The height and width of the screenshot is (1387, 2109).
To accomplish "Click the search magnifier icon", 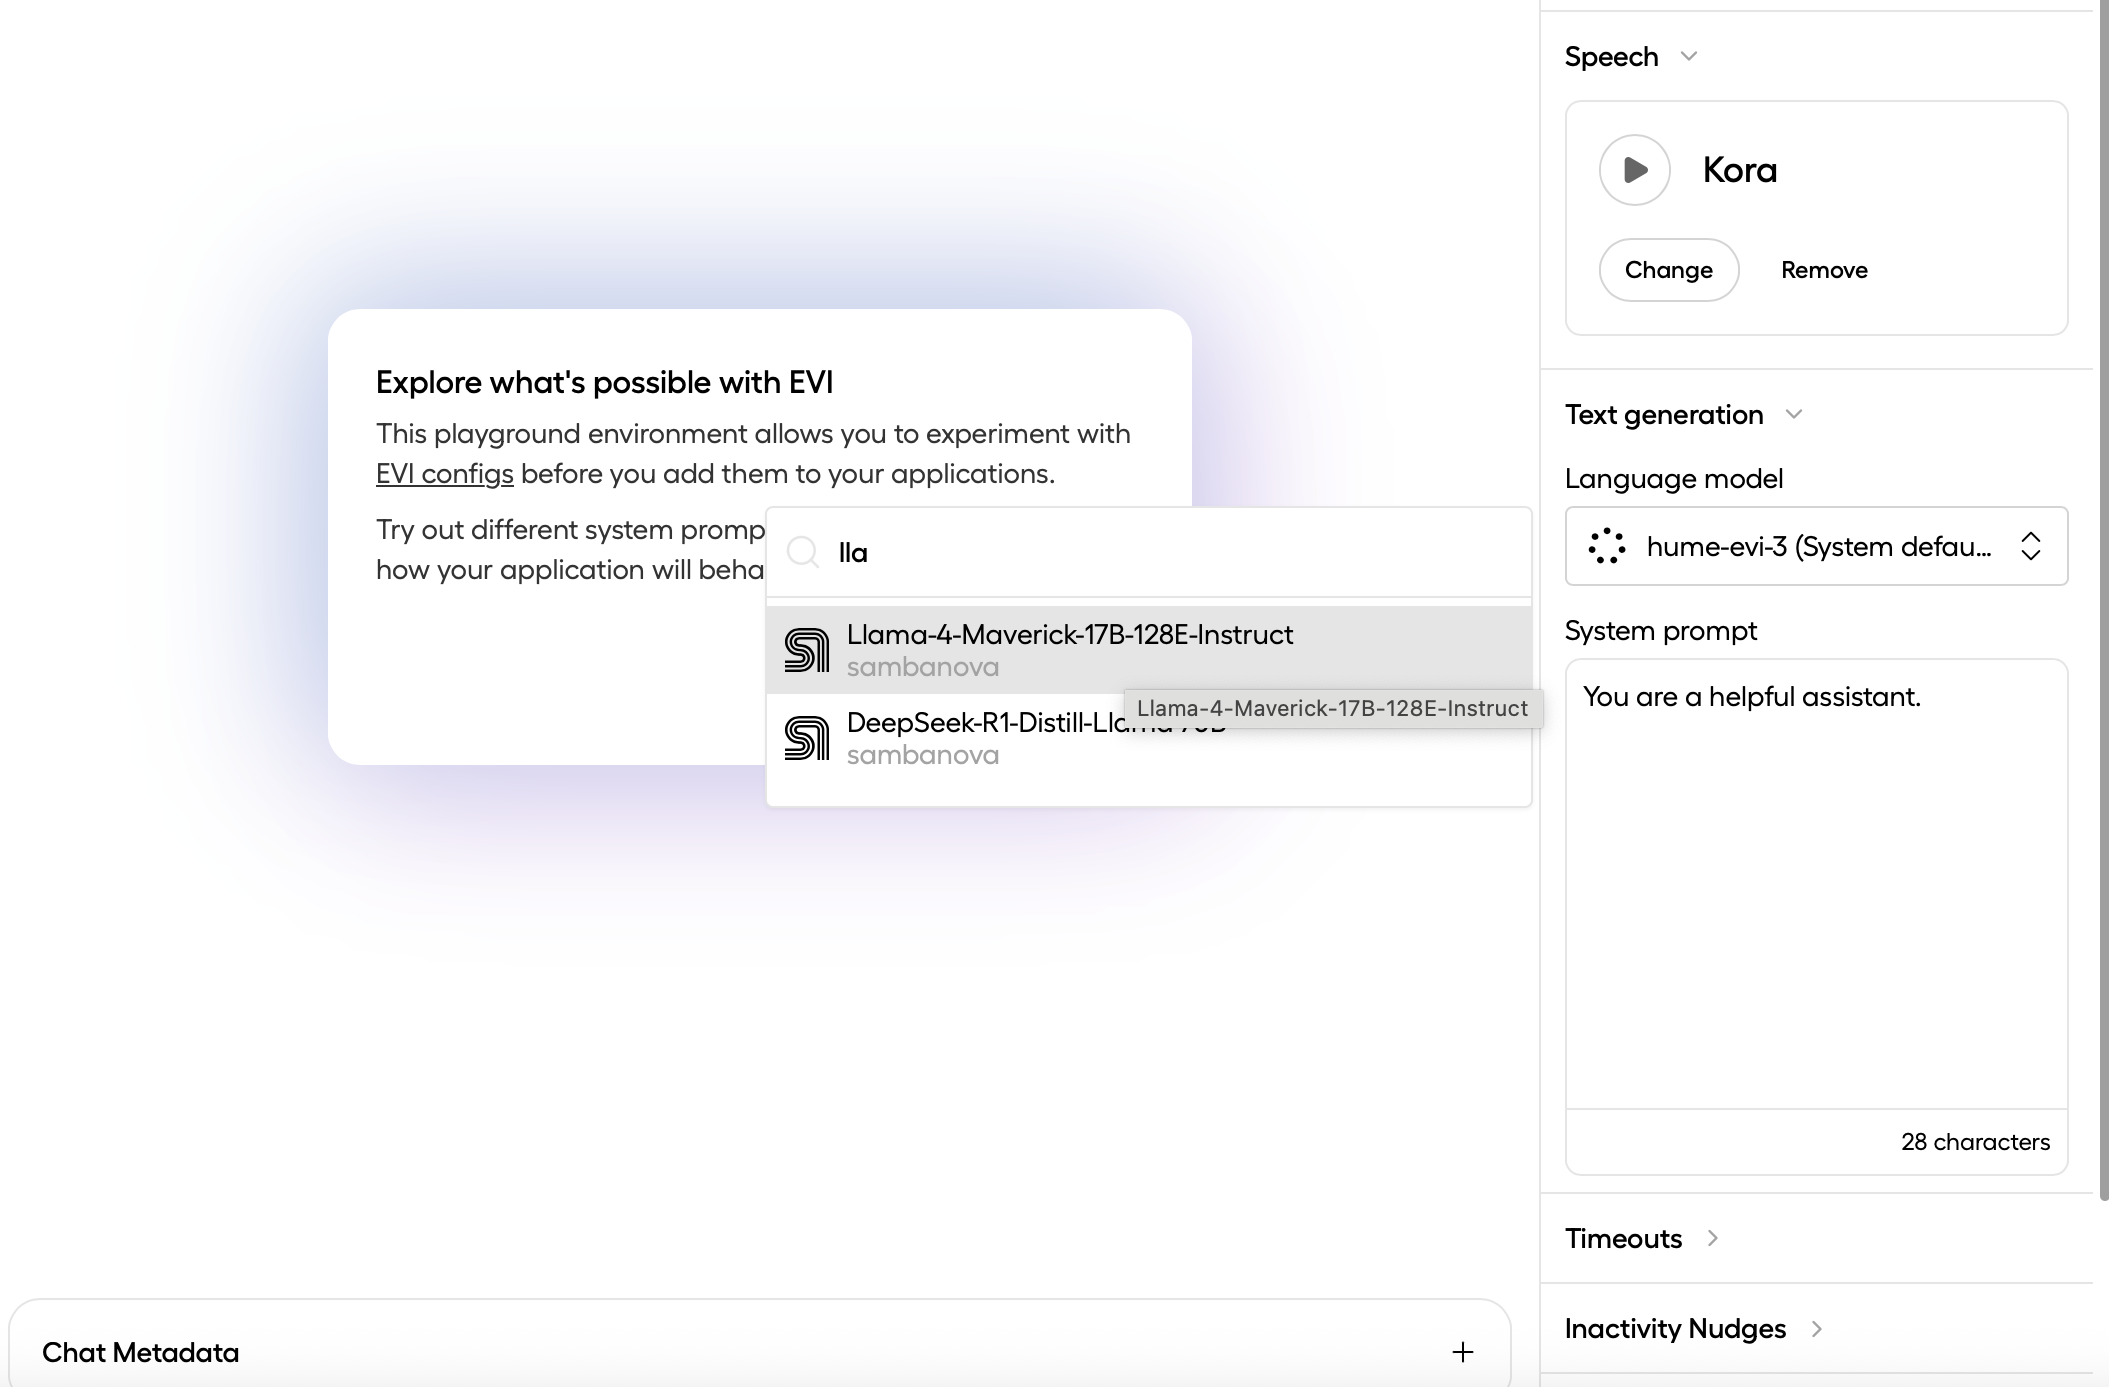I will pyautogui.click(x=803, y=552).
